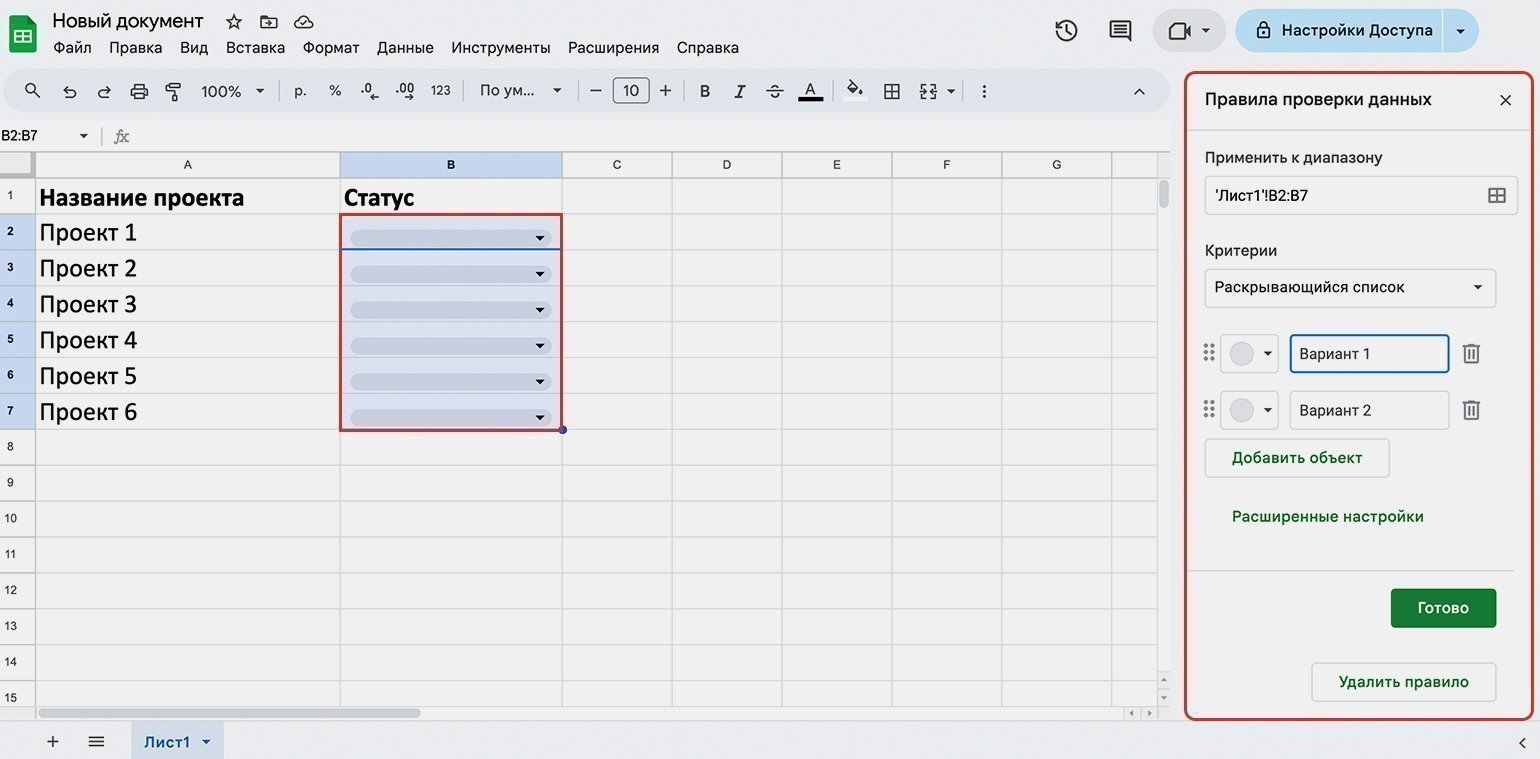Viewport: 1540px width, 759px height.
Task: Open cell borders options
Action: pyautogui.click(x=892, y=91)
